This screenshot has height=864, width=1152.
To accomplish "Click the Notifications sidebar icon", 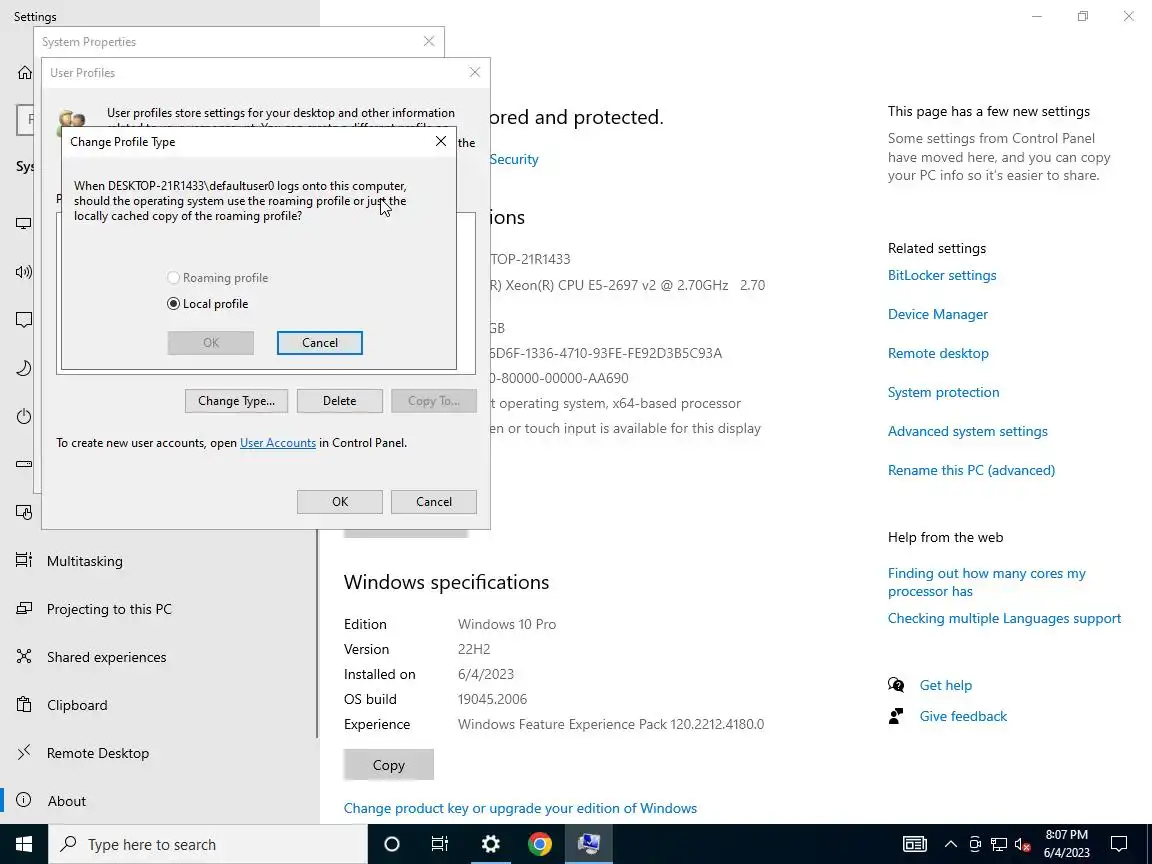I will pyautogui.click(x=24, y=320).
